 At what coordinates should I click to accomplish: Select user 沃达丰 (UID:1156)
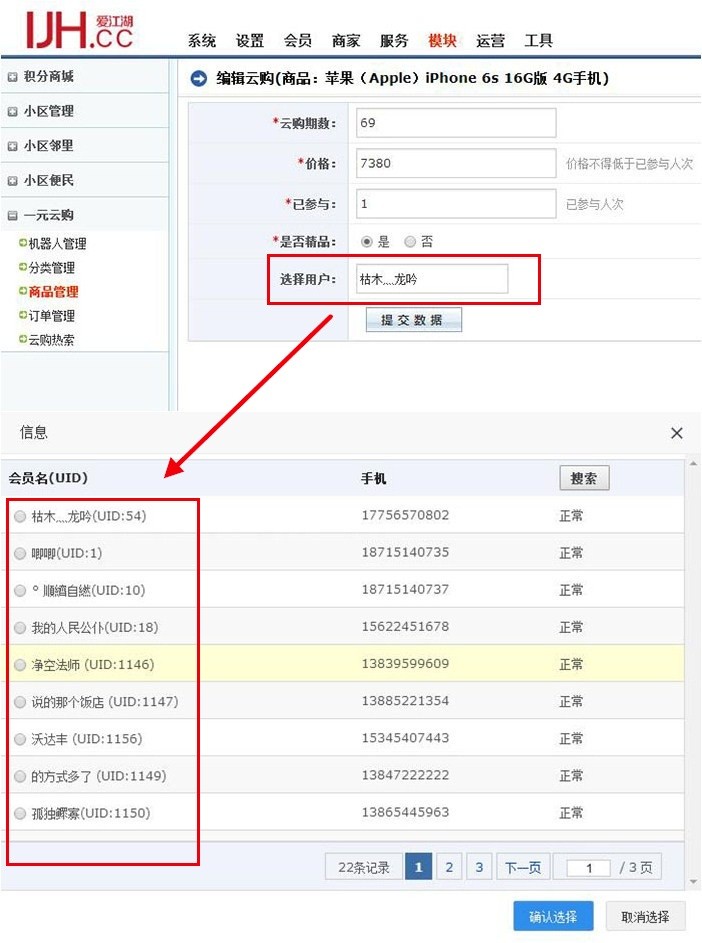(x=20, y=739)
